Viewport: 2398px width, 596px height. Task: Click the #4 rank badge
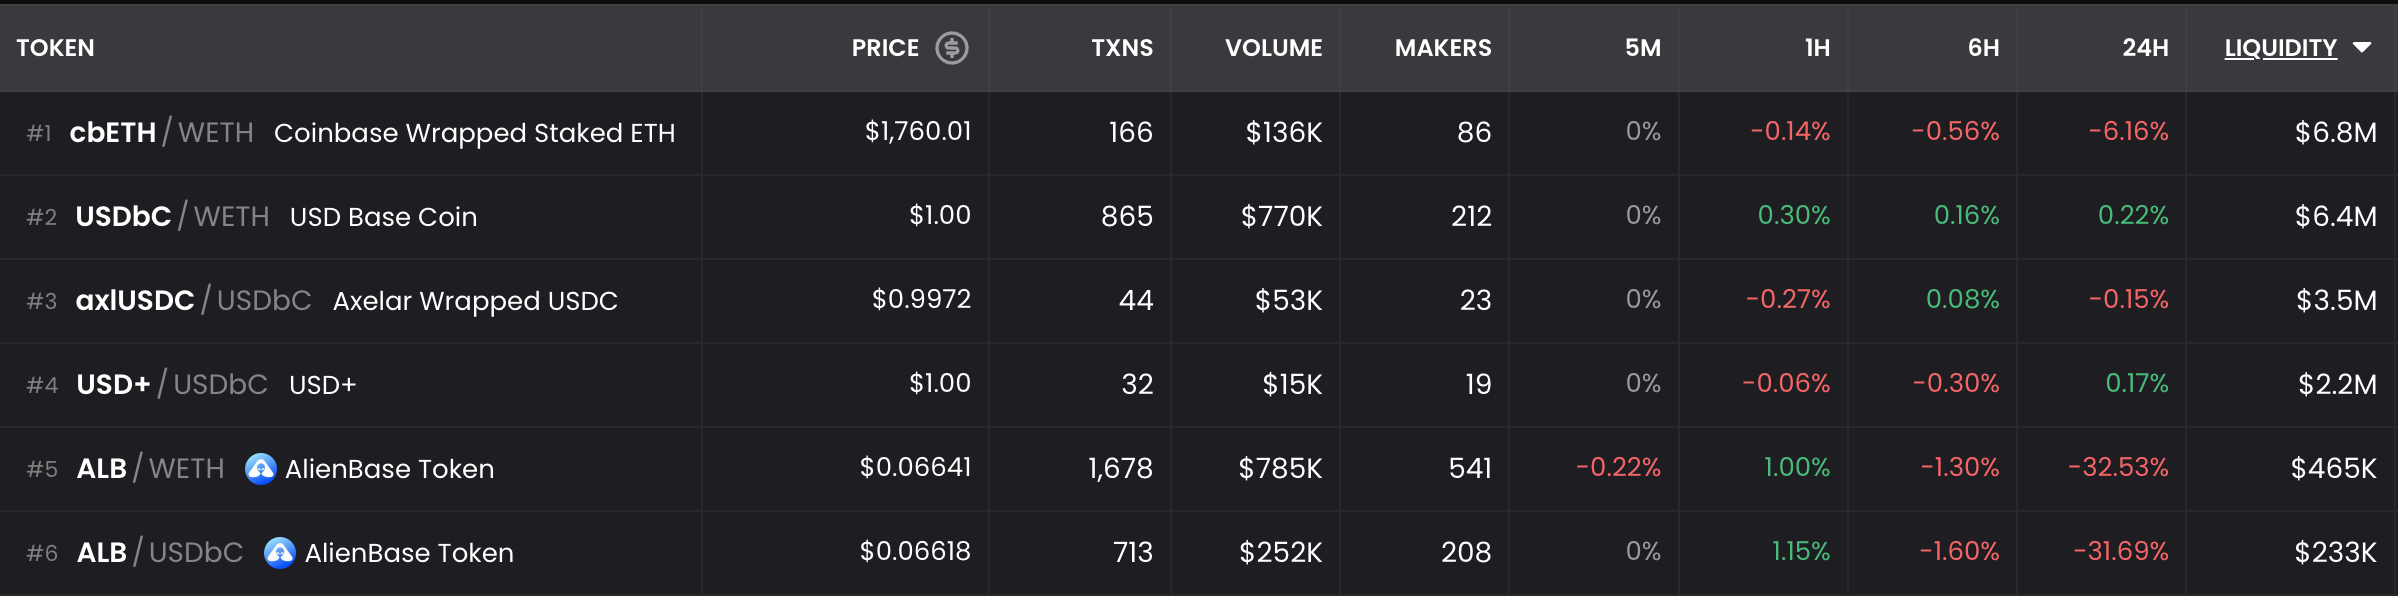click(x=42, y=385)
